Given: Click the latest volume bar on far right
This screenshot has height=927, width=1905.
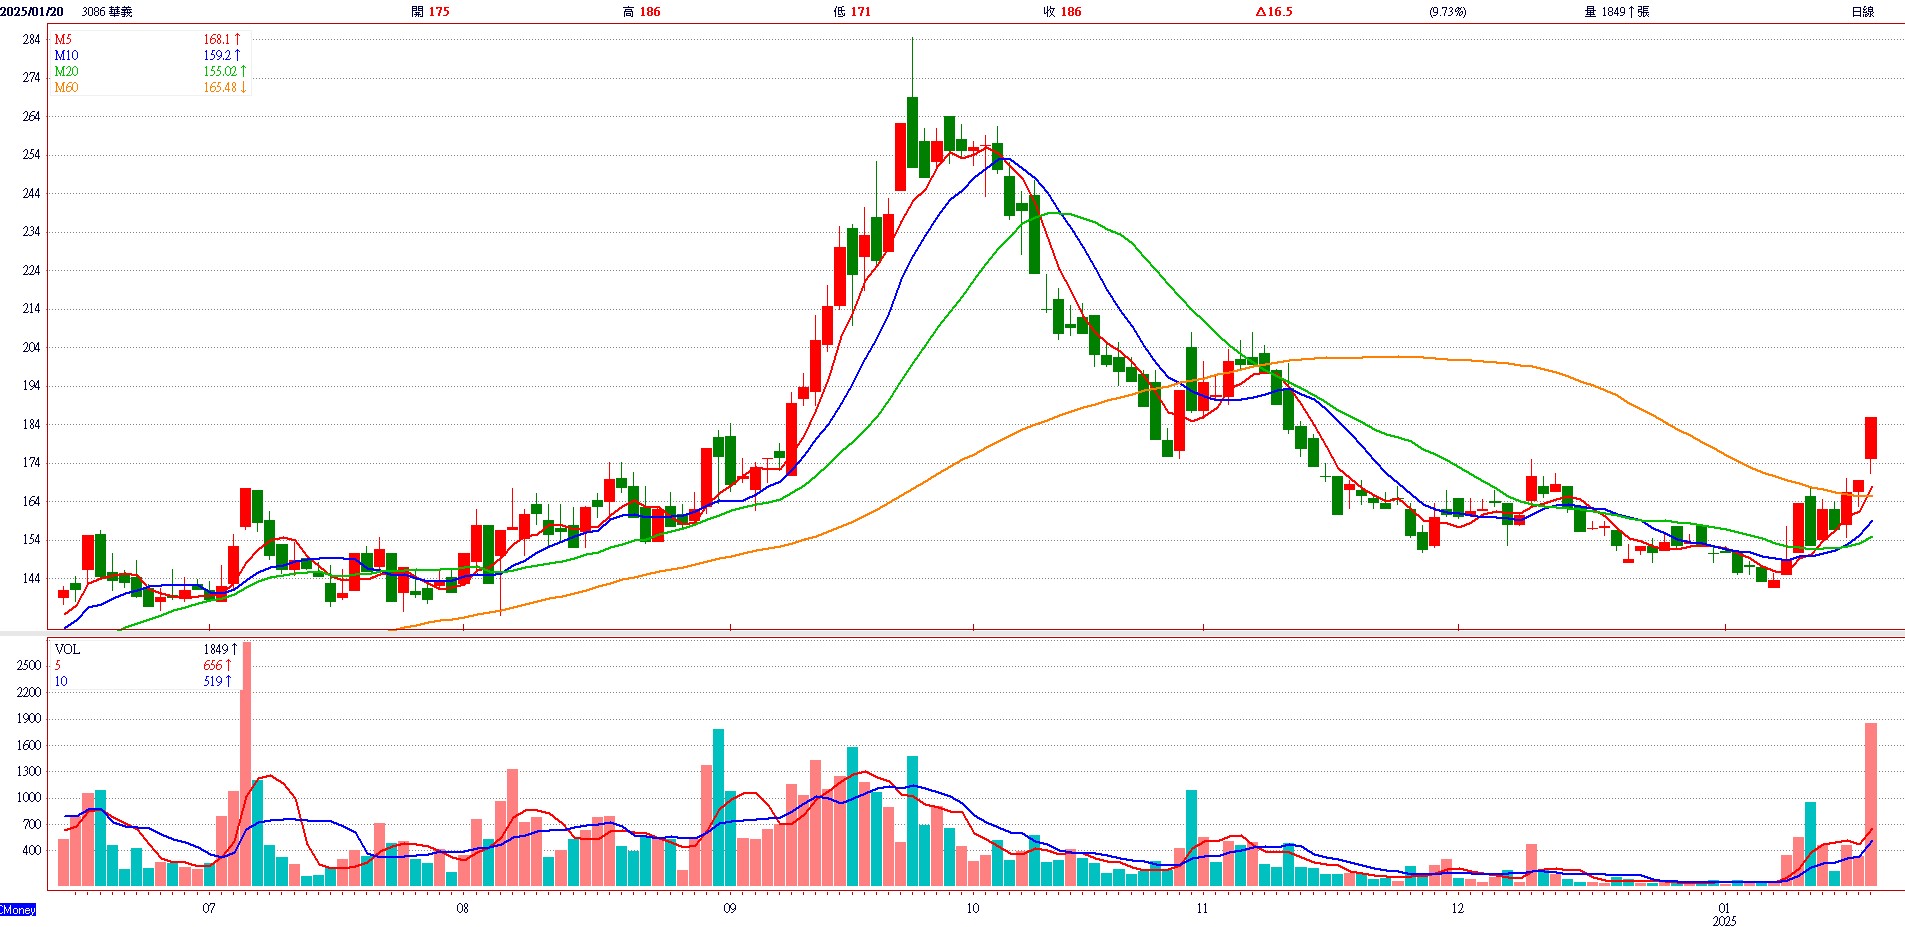Looking at the screenshot, I should click(x=1870, y=804).
